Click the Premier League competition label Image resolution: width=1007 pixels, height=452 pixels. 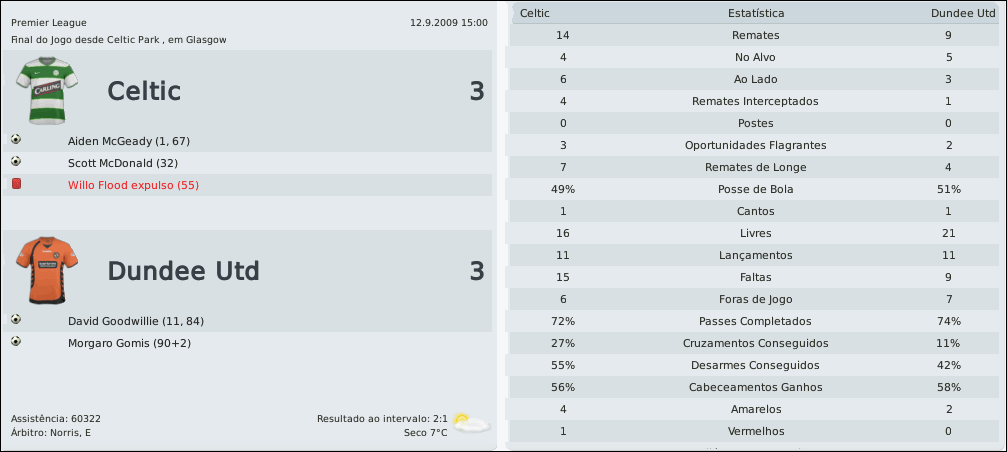click(x=49, y=22)
